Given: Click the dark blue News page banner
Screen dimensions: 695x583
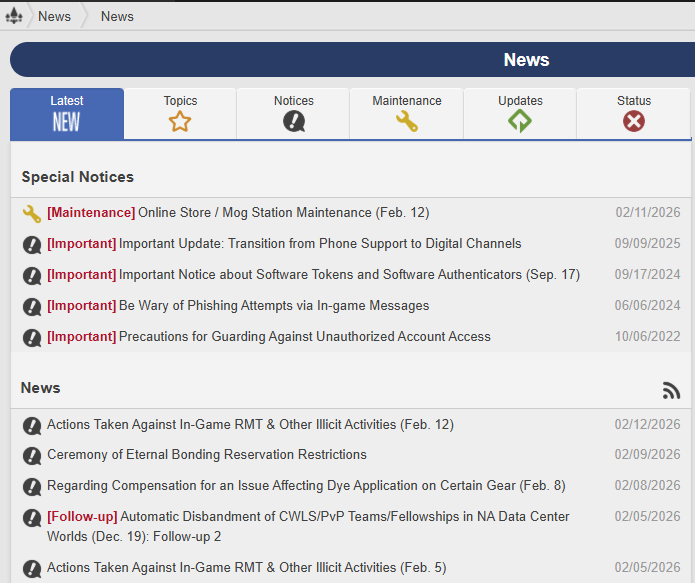Looking at the screenshot, I should (x=352, y=60).
